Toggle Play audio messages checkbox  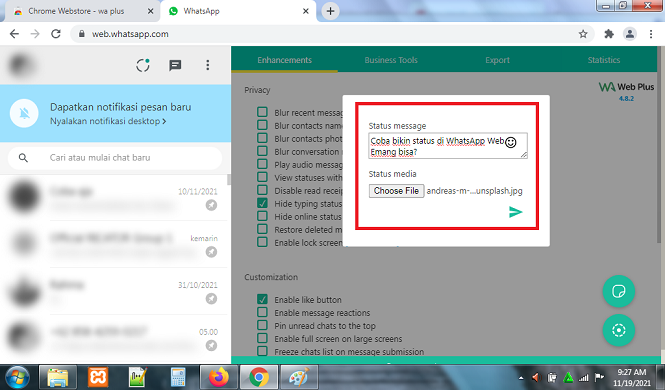[x=262, y=164]
